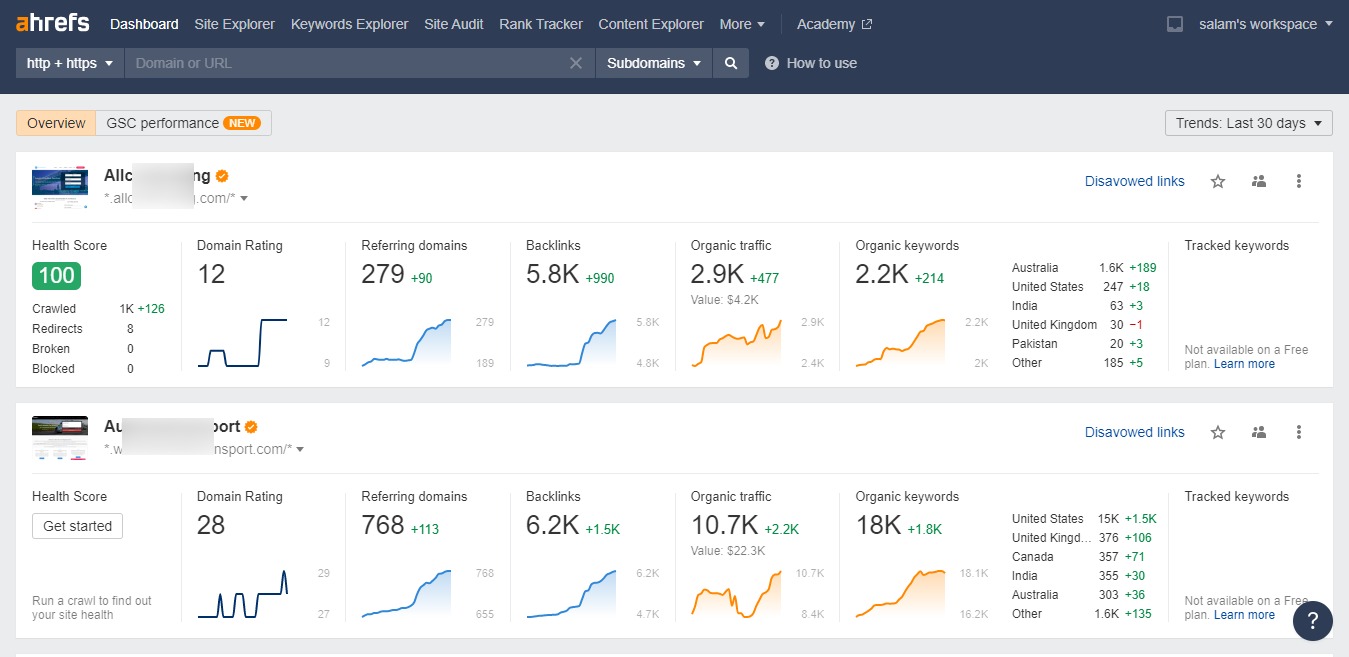Click the Backlinks value 5.8K
1349x657 pixels.
(x=553, y=274)
